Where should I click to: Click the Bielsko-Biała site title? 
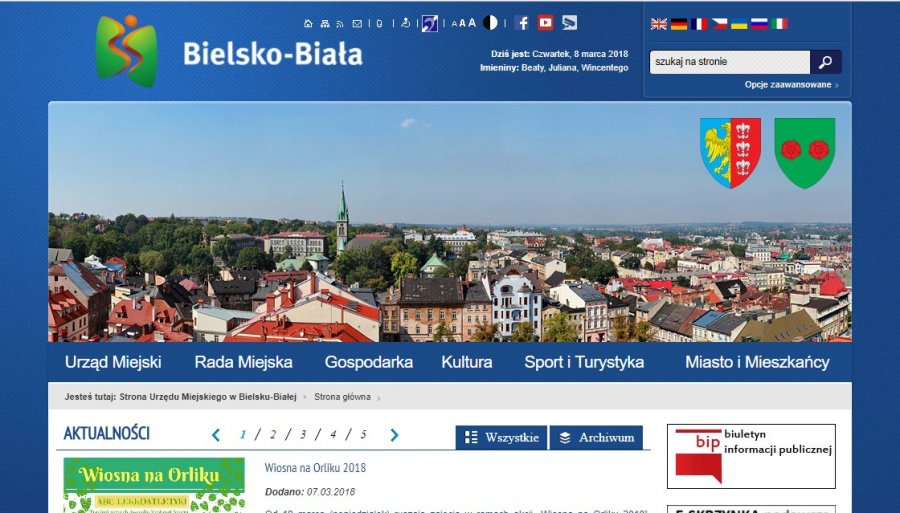point(273,54)
